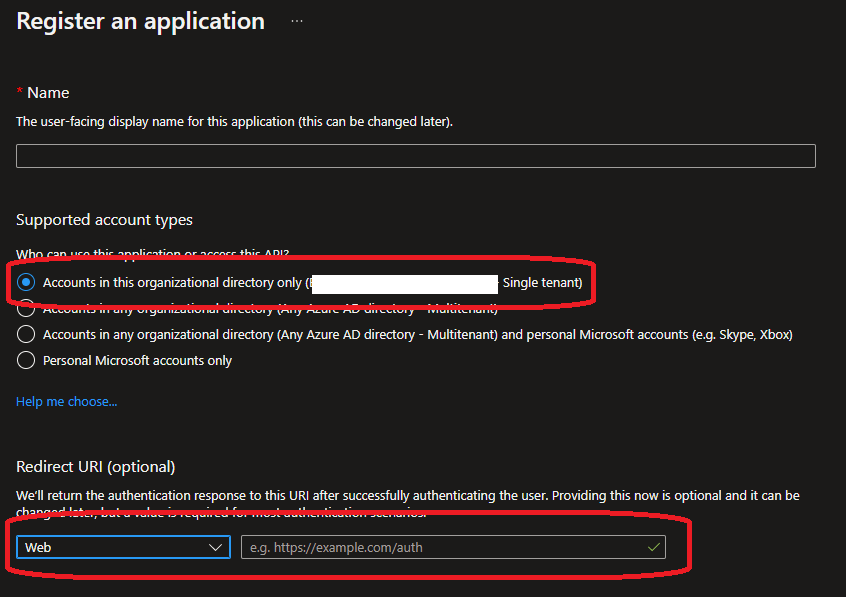This screenshot has width=846, height=597.
Task: Focus the application Name text field
Action: (x=415, y=156)
